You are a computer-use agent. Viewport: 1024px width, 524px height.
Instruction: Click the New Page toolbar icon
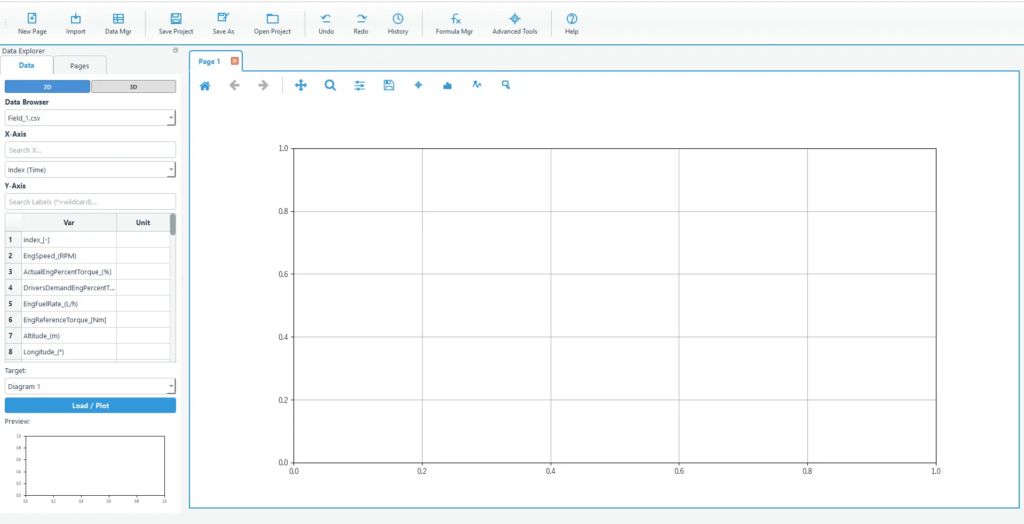[32, 23]
